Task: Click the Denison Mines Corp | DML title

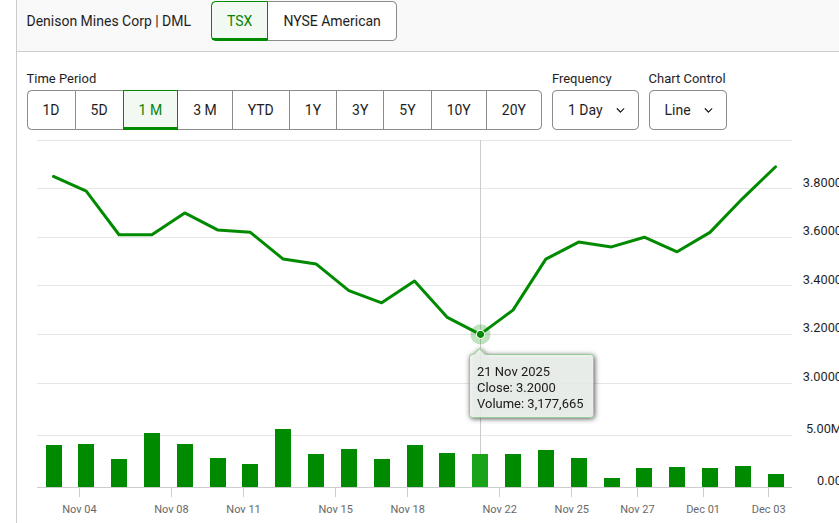Action: (x=109, y=21)
